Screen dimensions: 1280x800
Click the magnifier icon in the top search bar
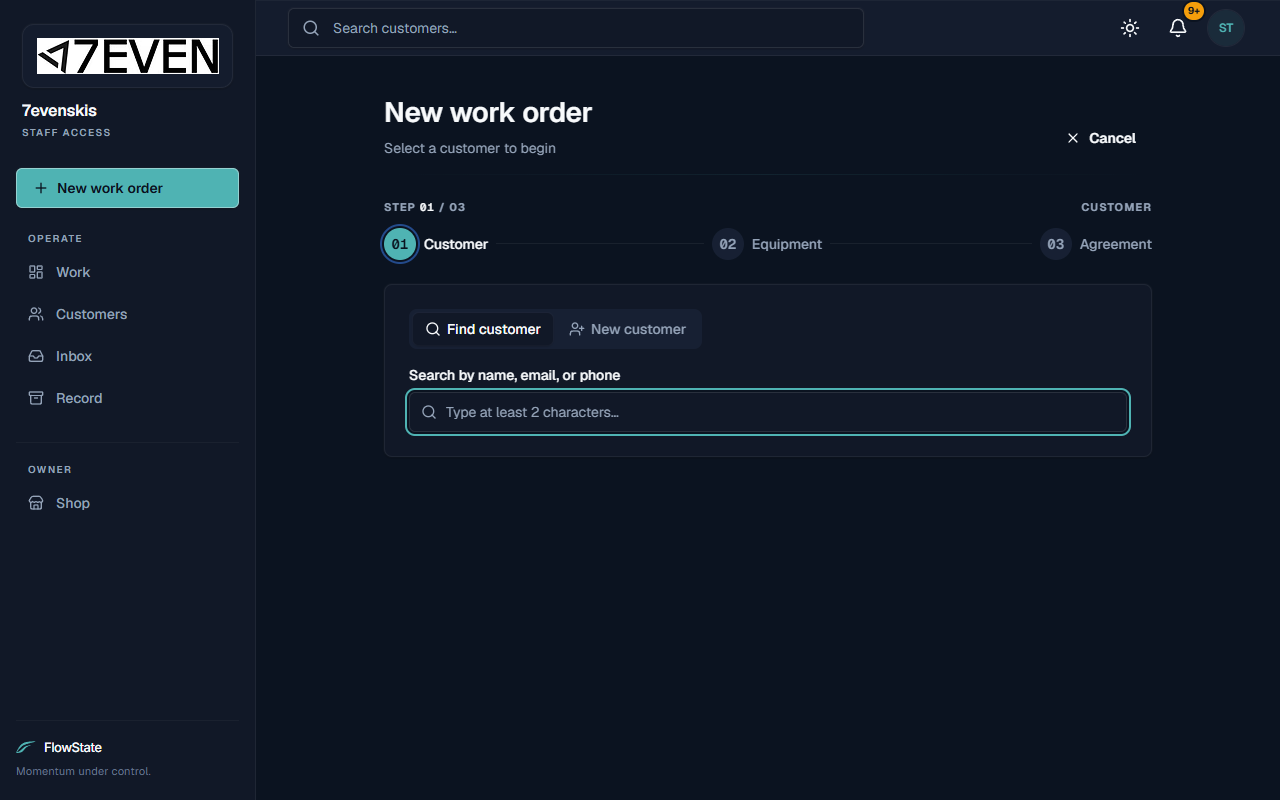point(311,28)
